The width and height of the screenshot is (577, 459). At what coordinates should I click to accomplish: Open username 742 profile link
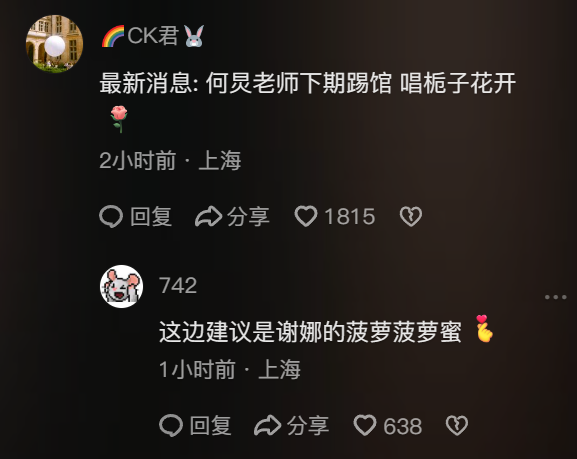(x=178, y=285)
